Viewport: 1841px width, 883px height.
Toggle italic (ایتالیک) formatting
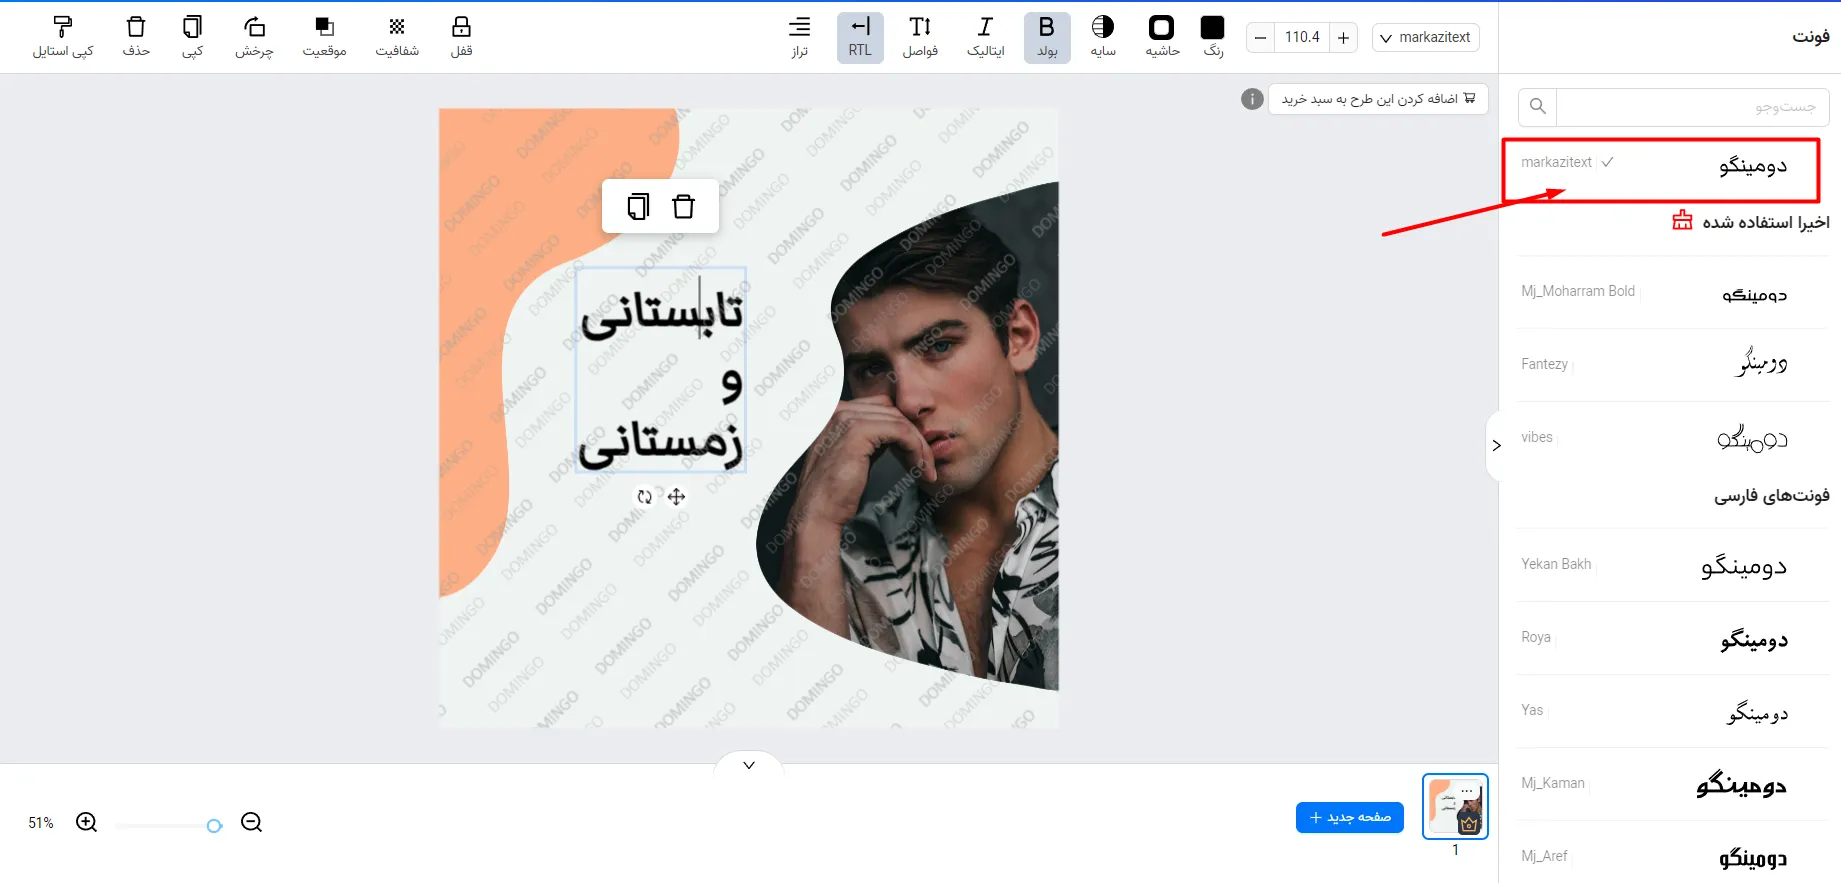[985, 37]
